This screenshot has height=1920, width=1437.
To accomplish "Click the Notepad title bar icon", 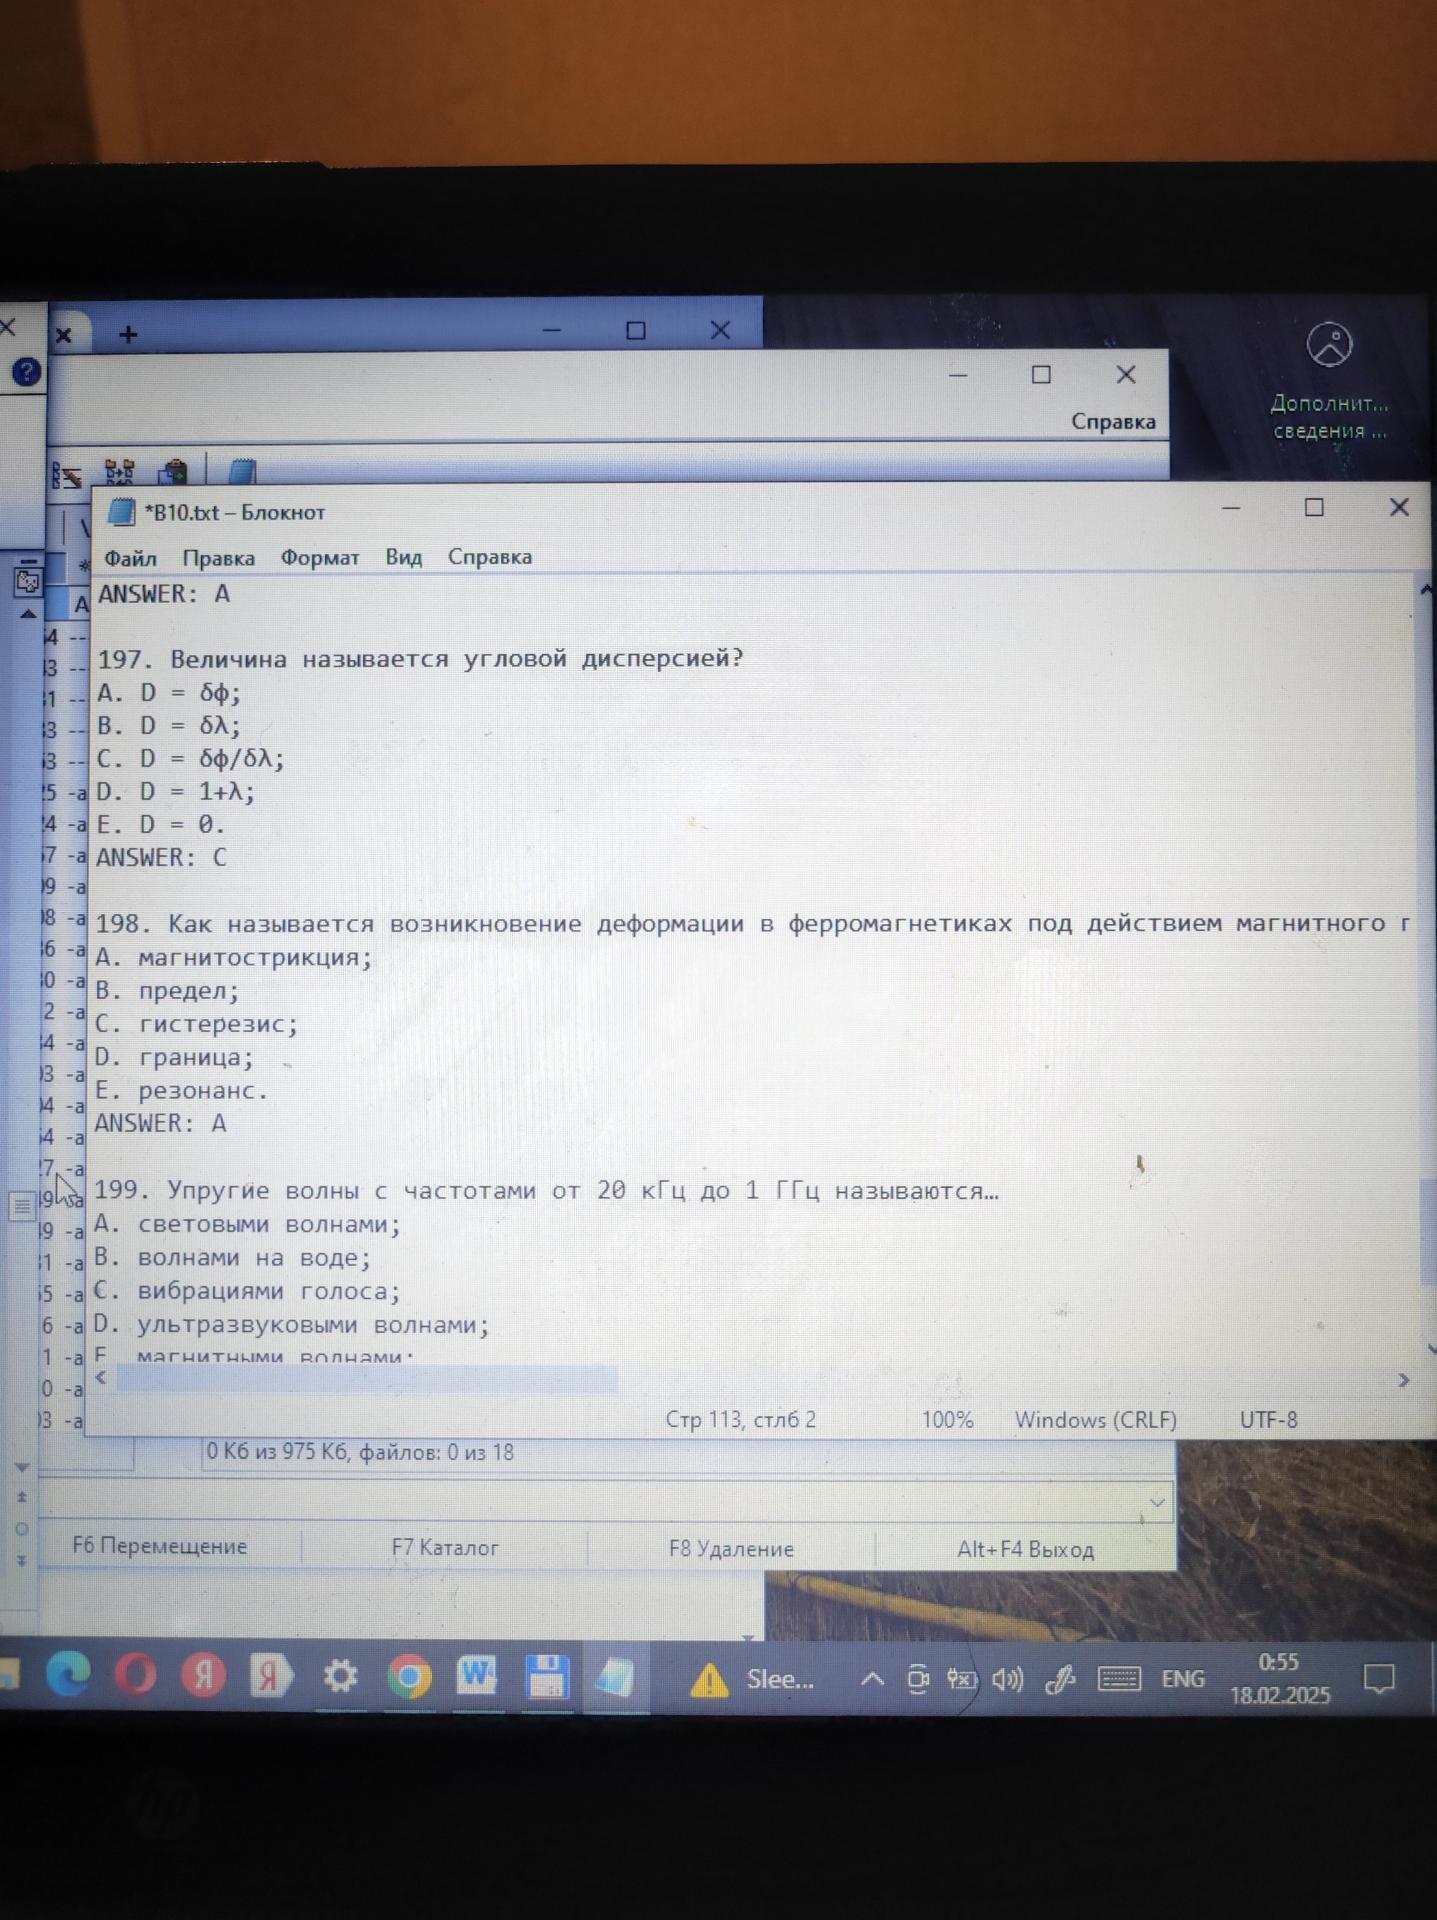I will coord(121,512).
